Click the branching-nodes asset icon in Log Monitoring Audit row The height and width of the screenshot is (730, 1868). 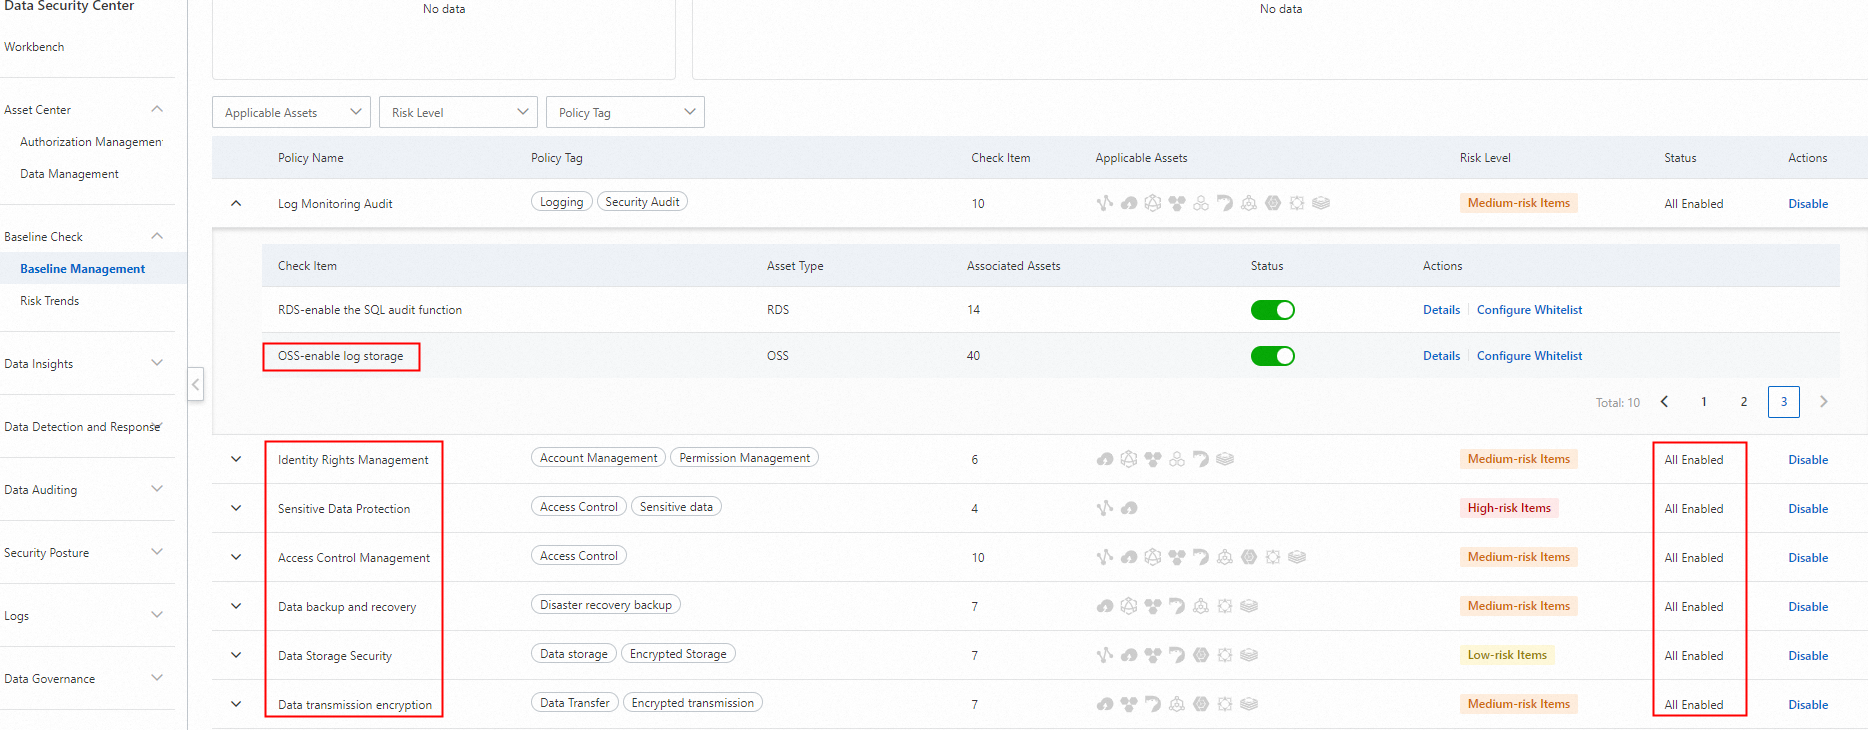pos(1104,203)
